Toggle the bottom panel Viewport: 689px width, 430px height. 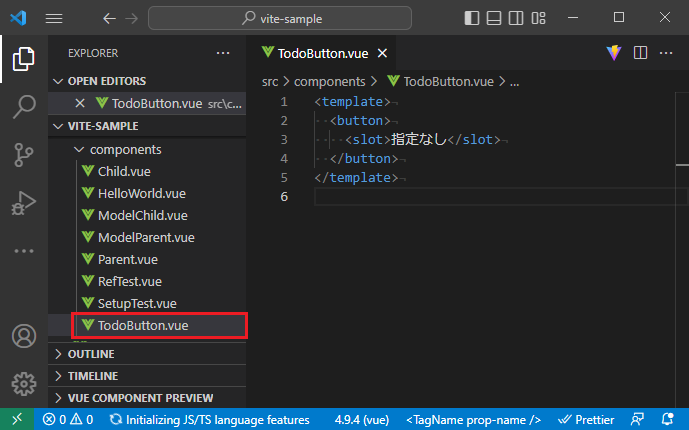click(x=494, y=18)
